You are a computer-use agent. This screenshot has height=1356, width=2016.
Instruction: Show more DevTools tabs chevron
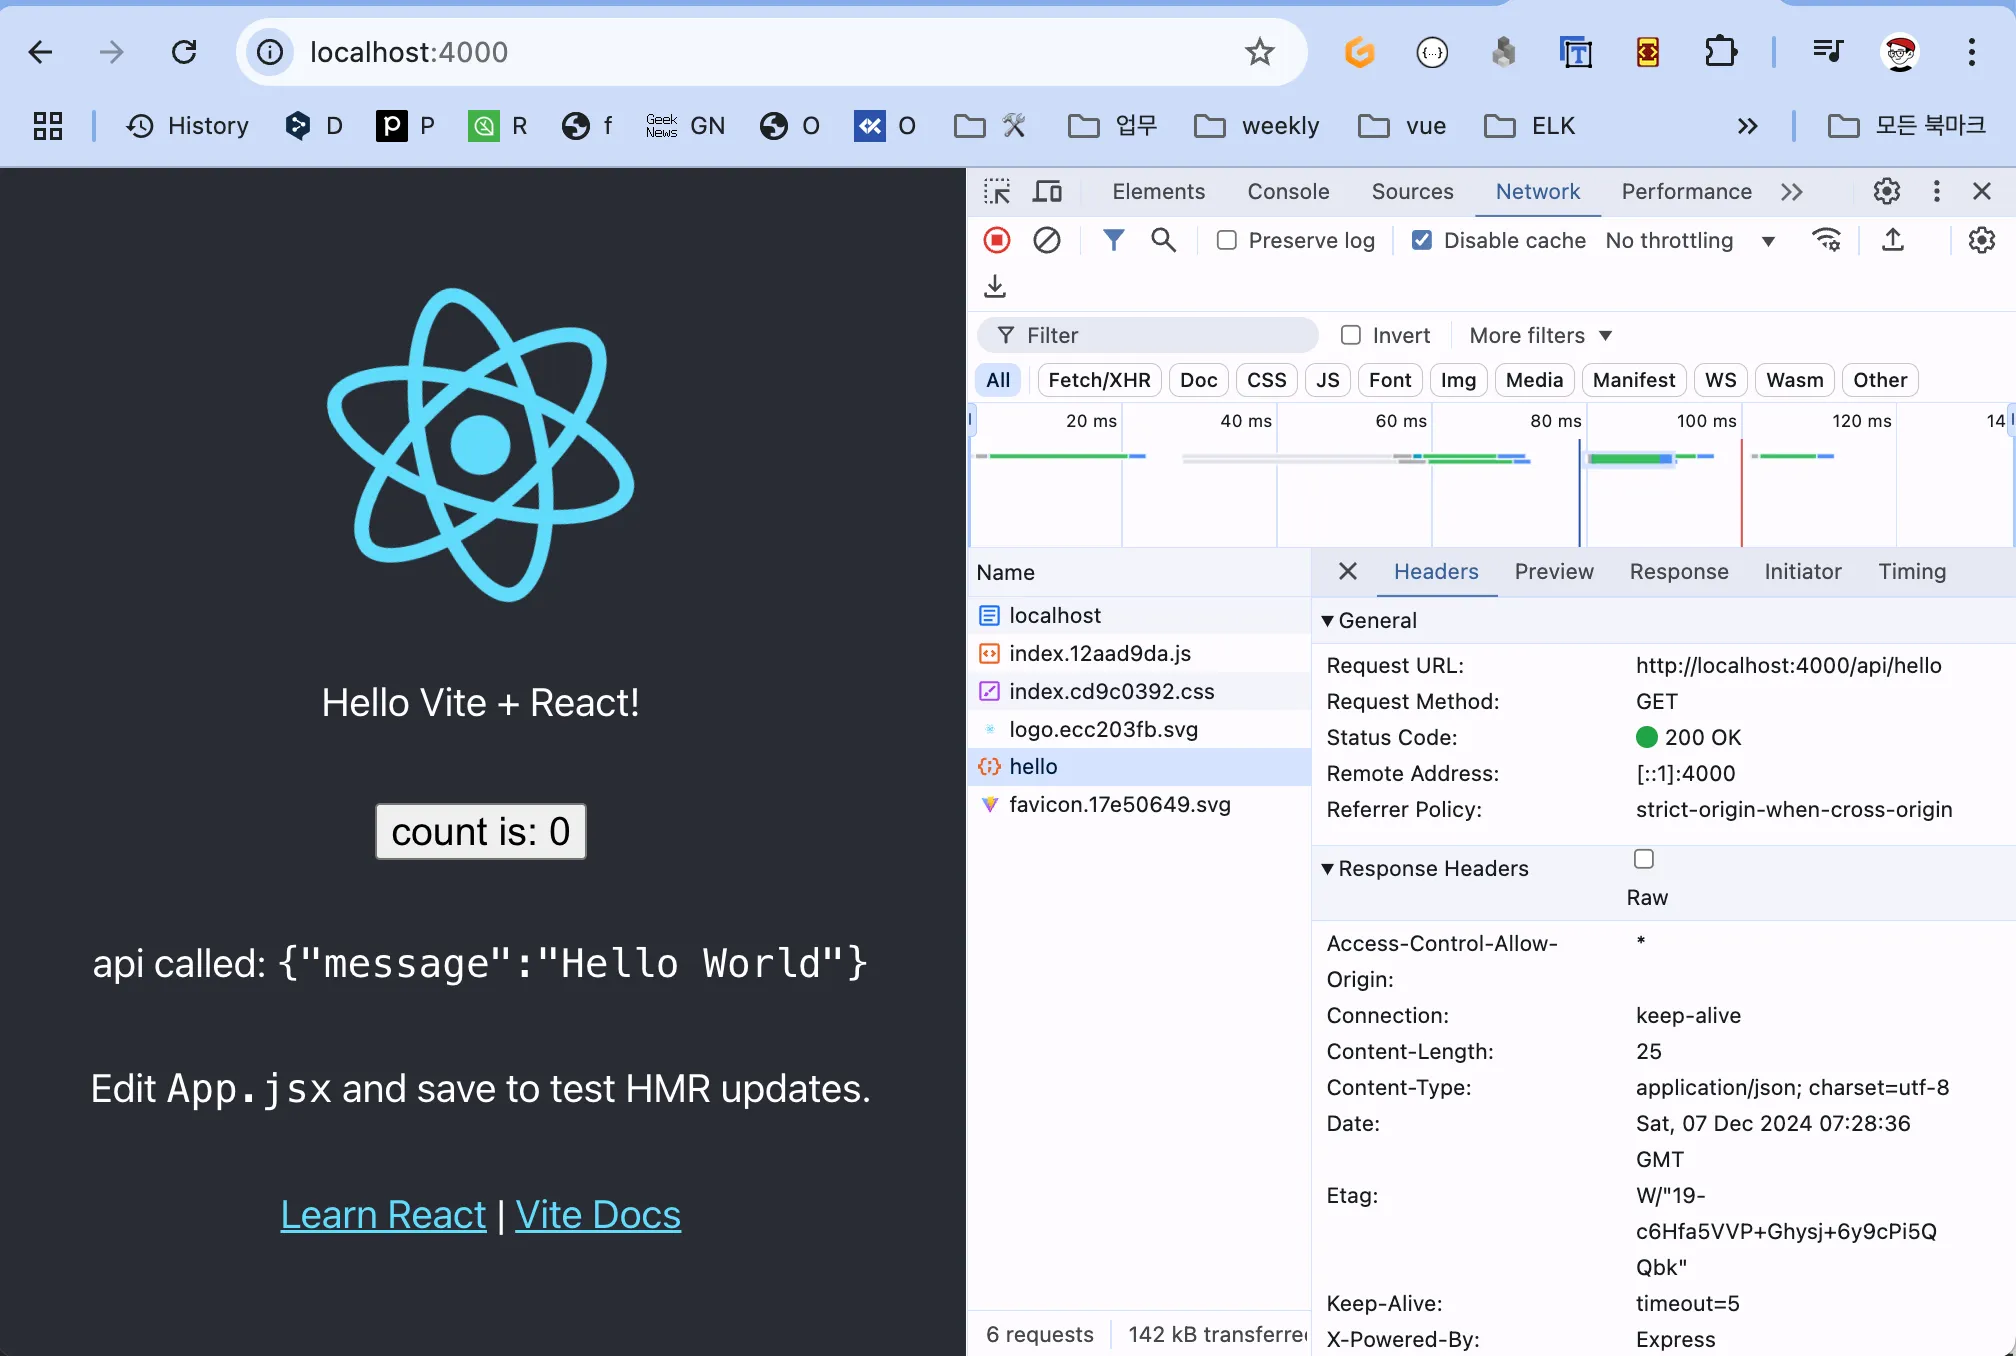pos(1791,191)
